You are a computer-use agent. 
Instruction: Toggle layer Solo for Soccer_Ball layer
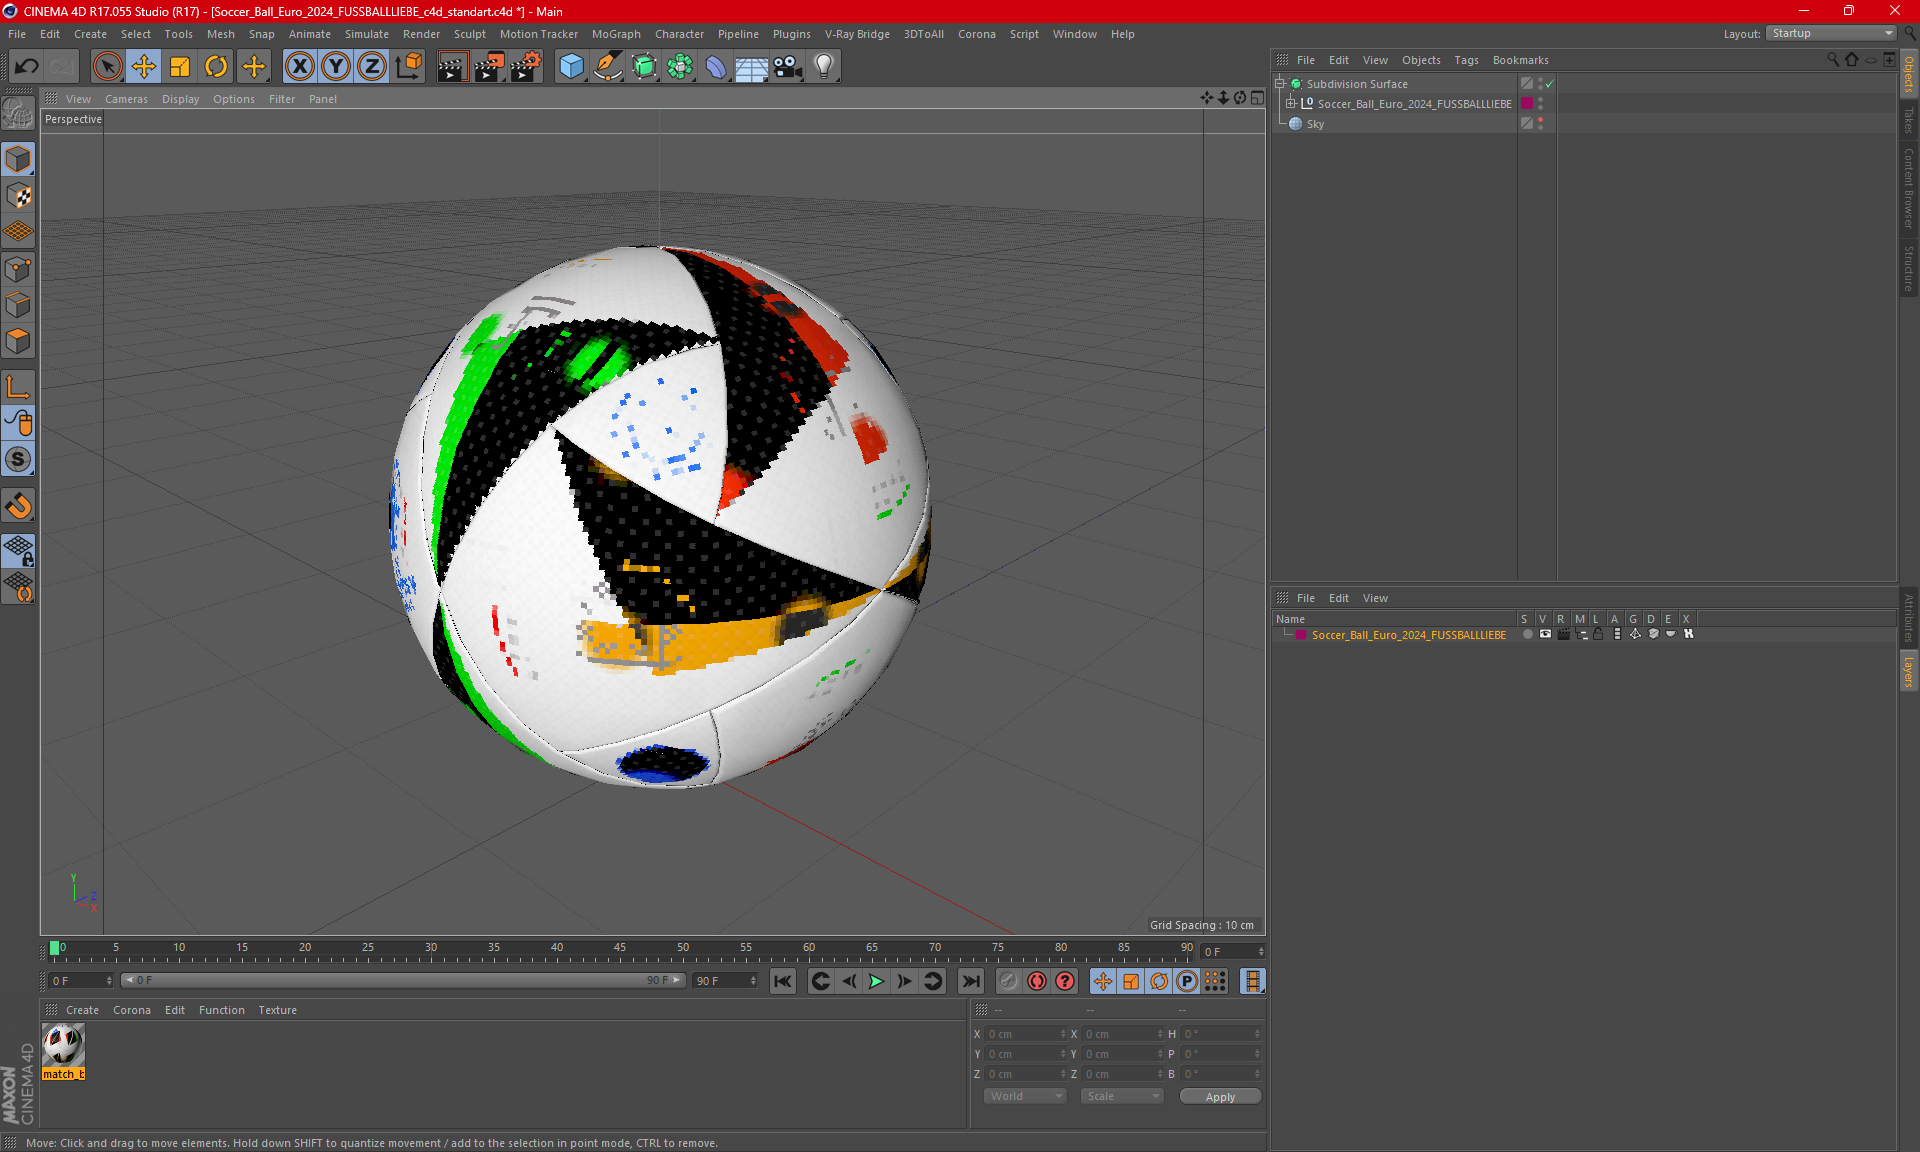[1527, 634]
